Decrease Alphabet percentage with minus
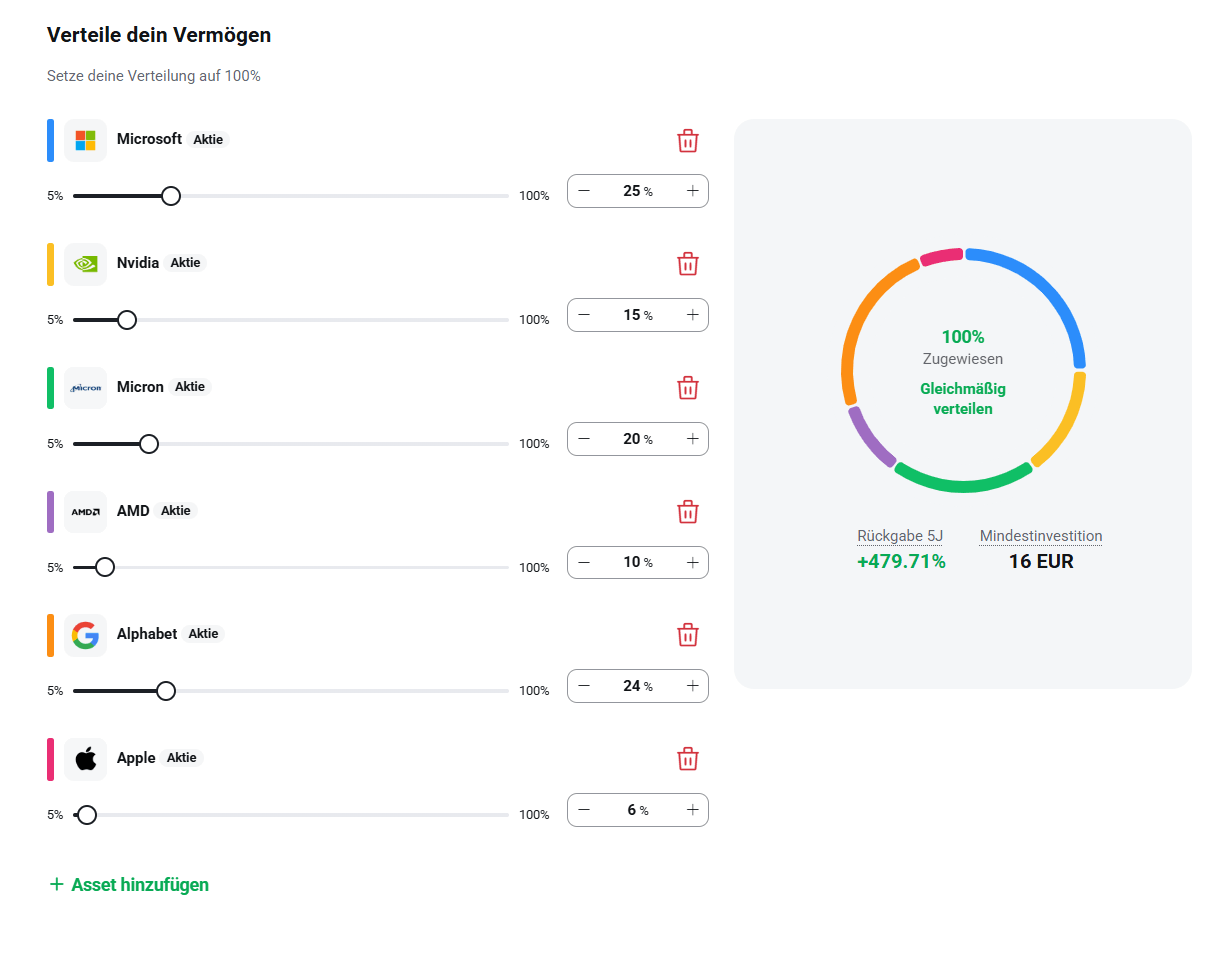1213x953 pixels. point(584,686)
